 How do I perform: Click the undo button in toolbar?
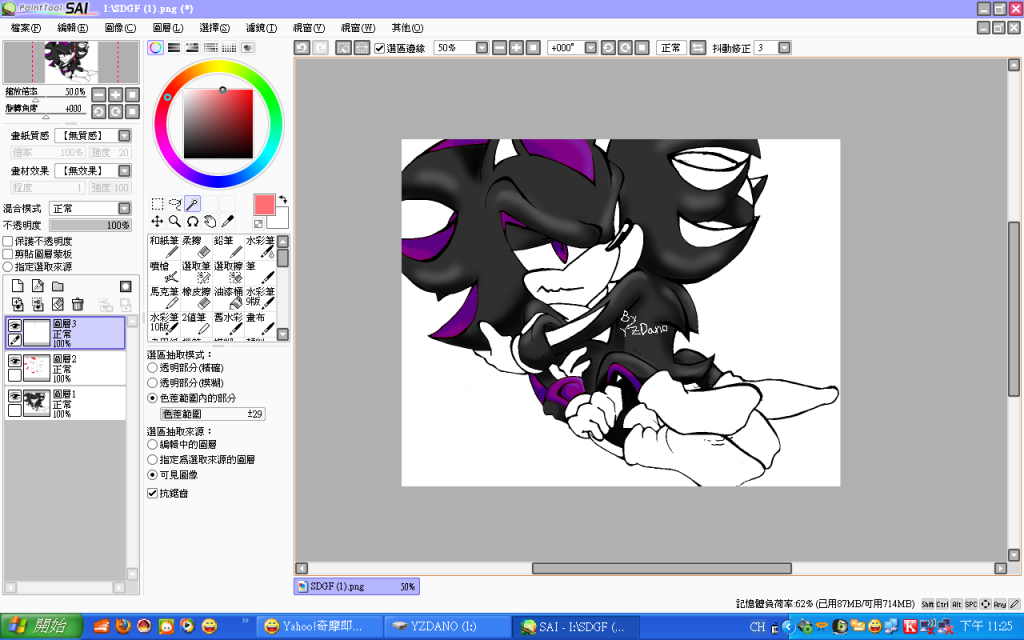(x=301, y=47)
